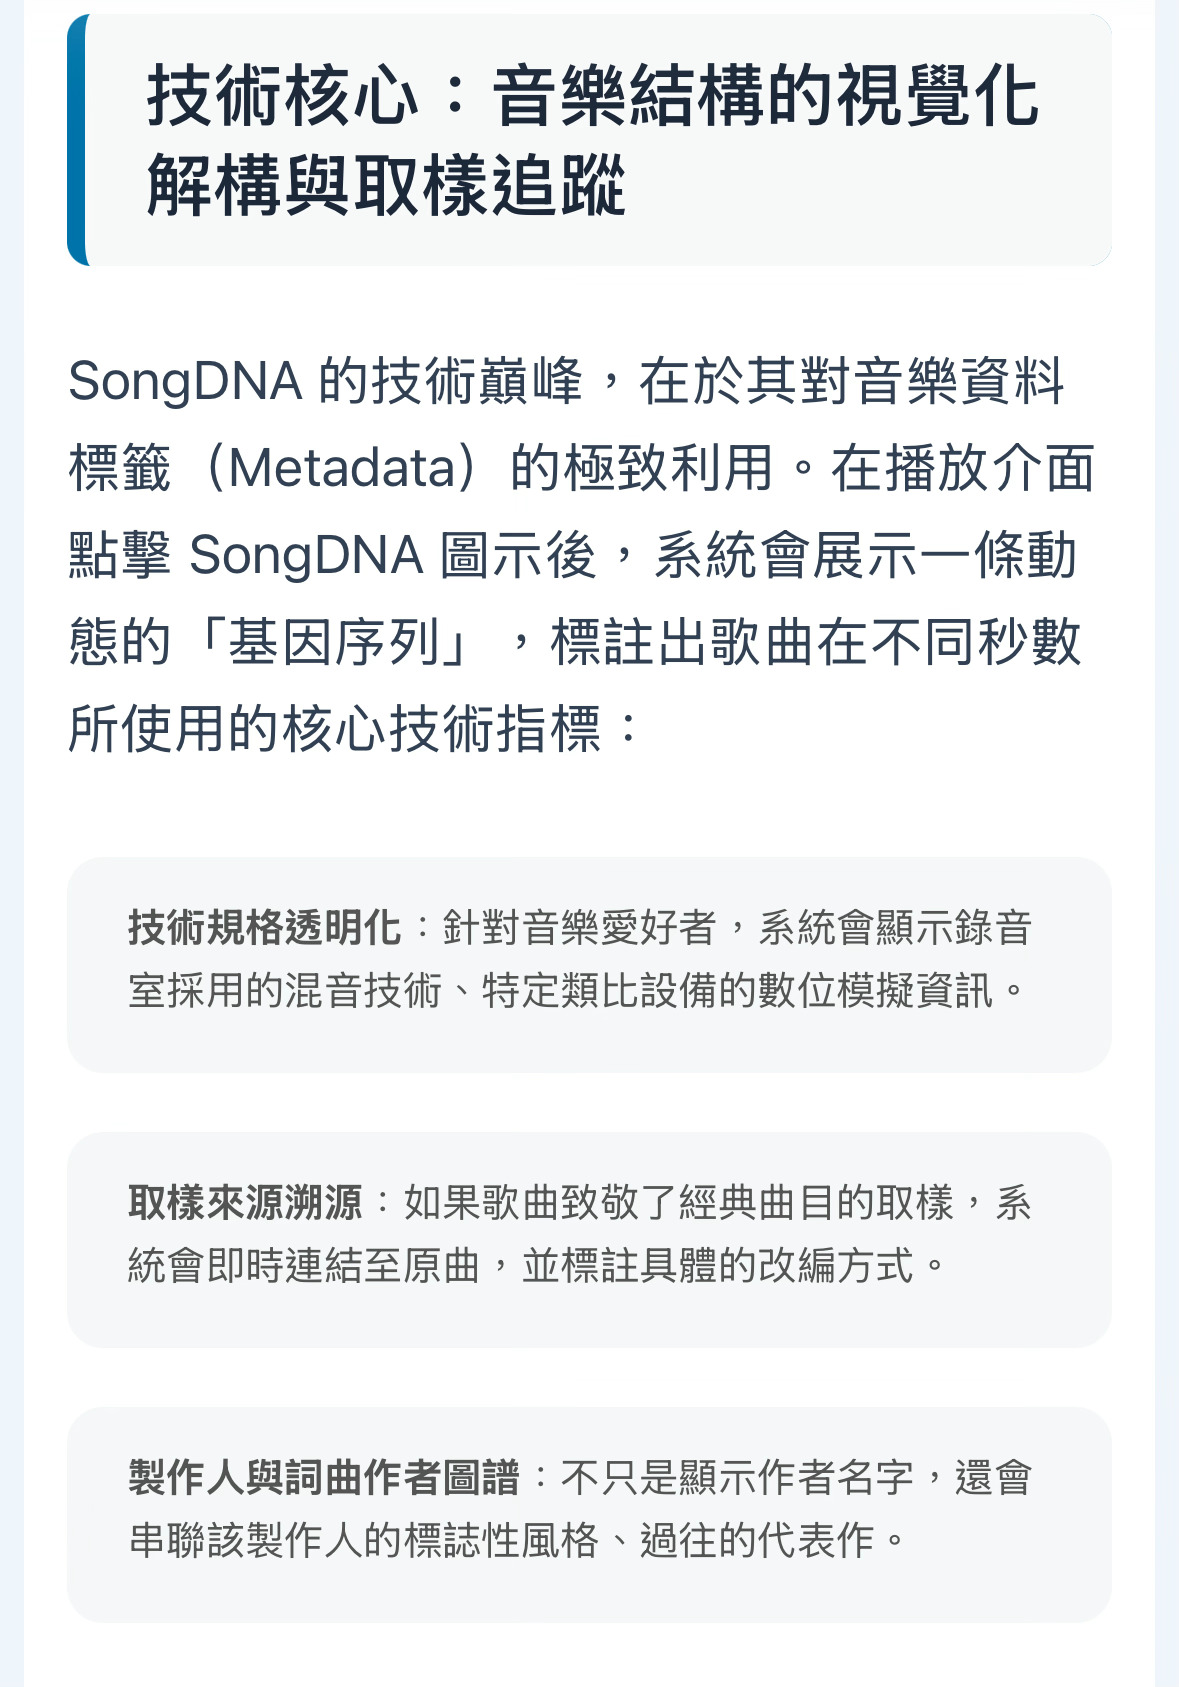Click the bold label 製作人與詞曲作者圖譜

point(324,1478)
